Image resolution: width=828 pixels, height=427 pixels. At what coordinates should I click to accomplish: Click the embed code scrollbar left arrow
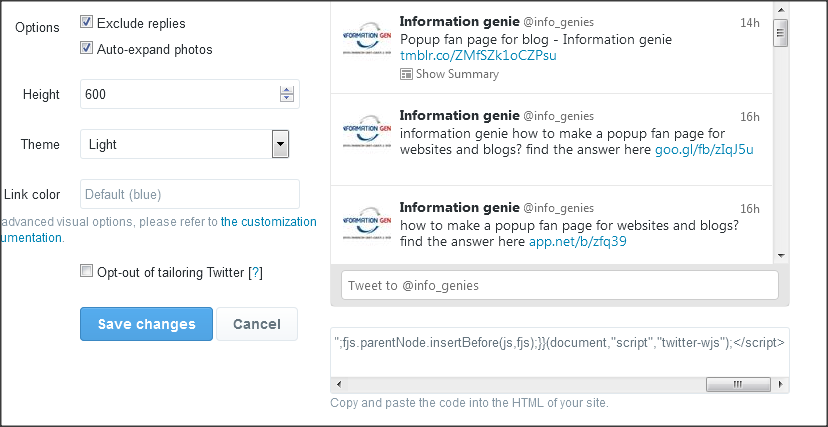338,384
